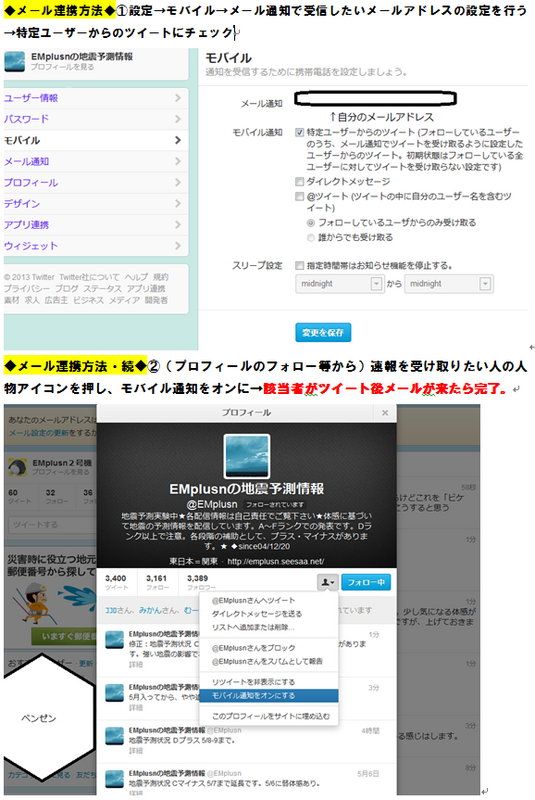The image size is (535, 800).
Task: Open the second midnight sleep-time dropdown
Action: [448, 284]
